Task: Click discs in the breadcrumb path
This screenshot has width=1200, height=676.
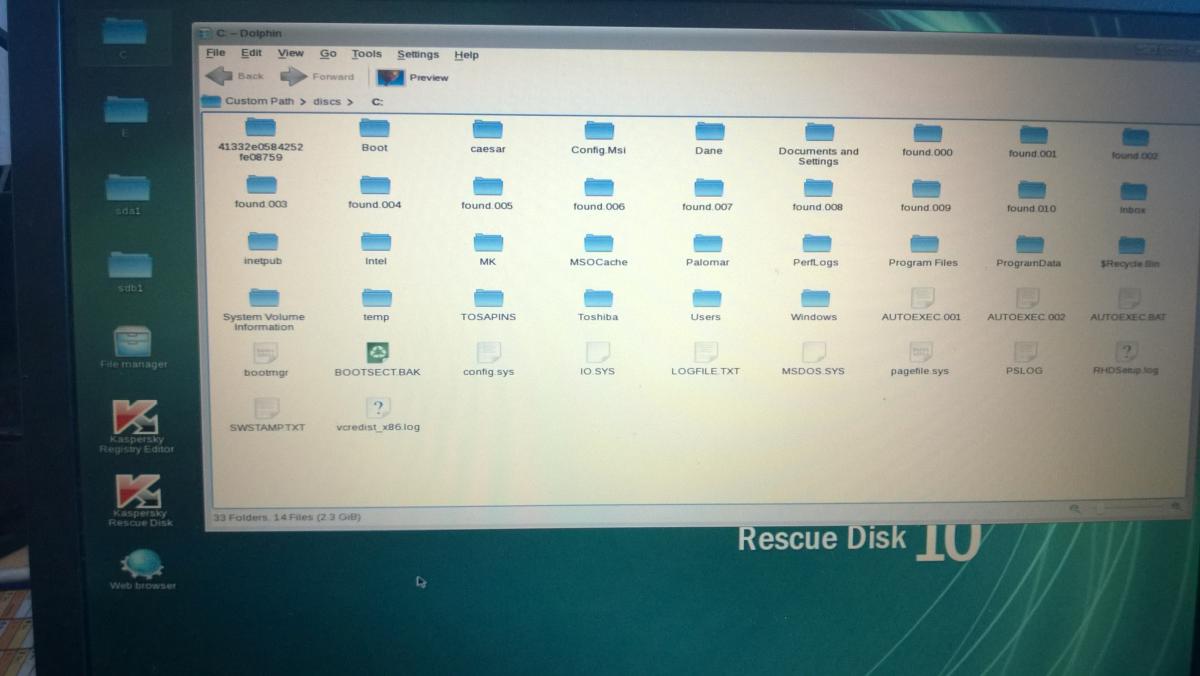Action: (327, 102)
